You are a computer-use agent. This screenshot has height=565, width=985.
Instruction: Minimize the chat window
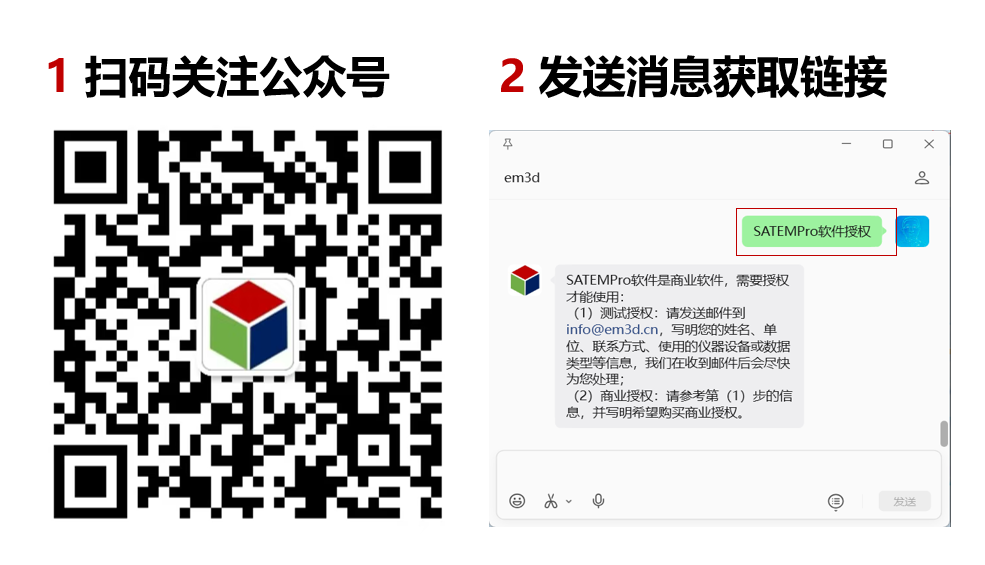coord(846,144)
